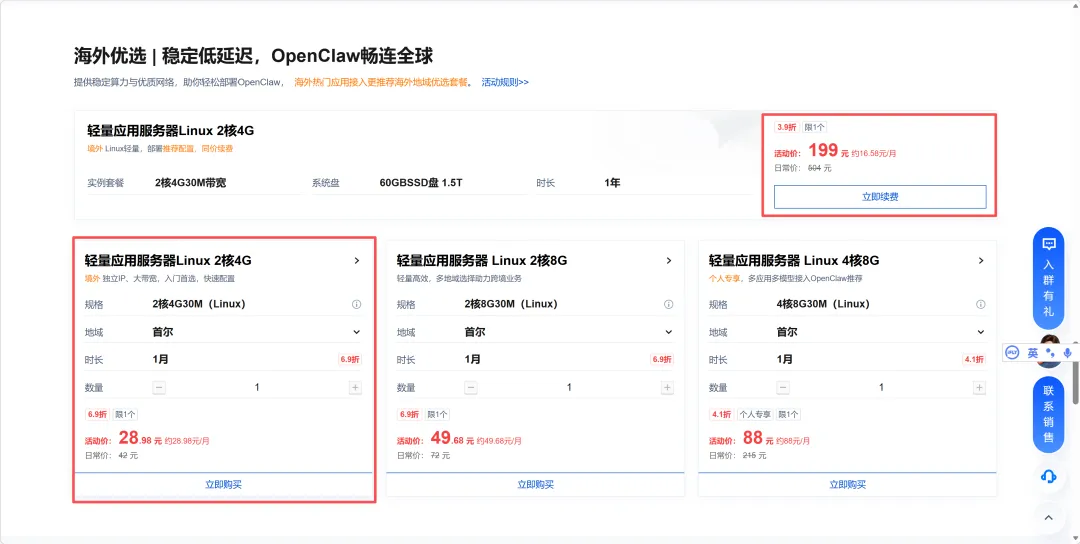This screenshot has width=1080, height=544.
Task: Click the 海外热门应用接入更推荐海外地域优选套餐 text
Action: [x=381, y=82]
